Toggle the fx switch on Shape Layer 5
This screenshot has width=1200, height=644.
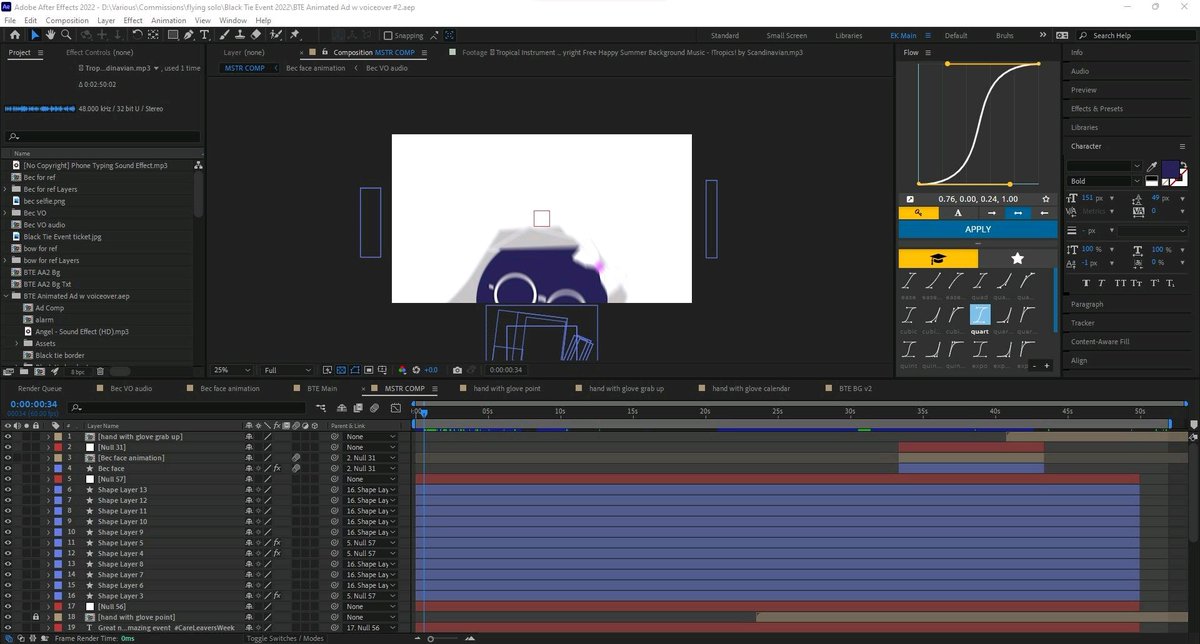276,543
